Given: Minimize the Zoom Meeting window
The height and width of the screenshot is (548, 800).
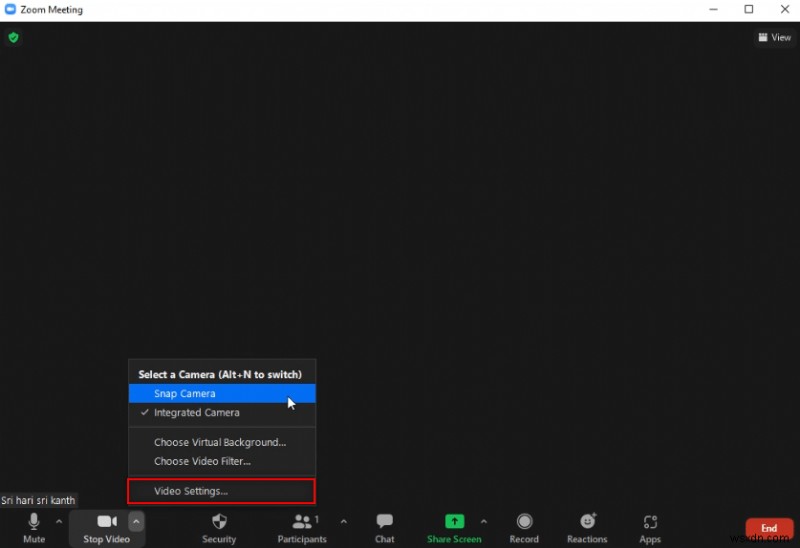Looking at the screenshot, I should [713, 9].
